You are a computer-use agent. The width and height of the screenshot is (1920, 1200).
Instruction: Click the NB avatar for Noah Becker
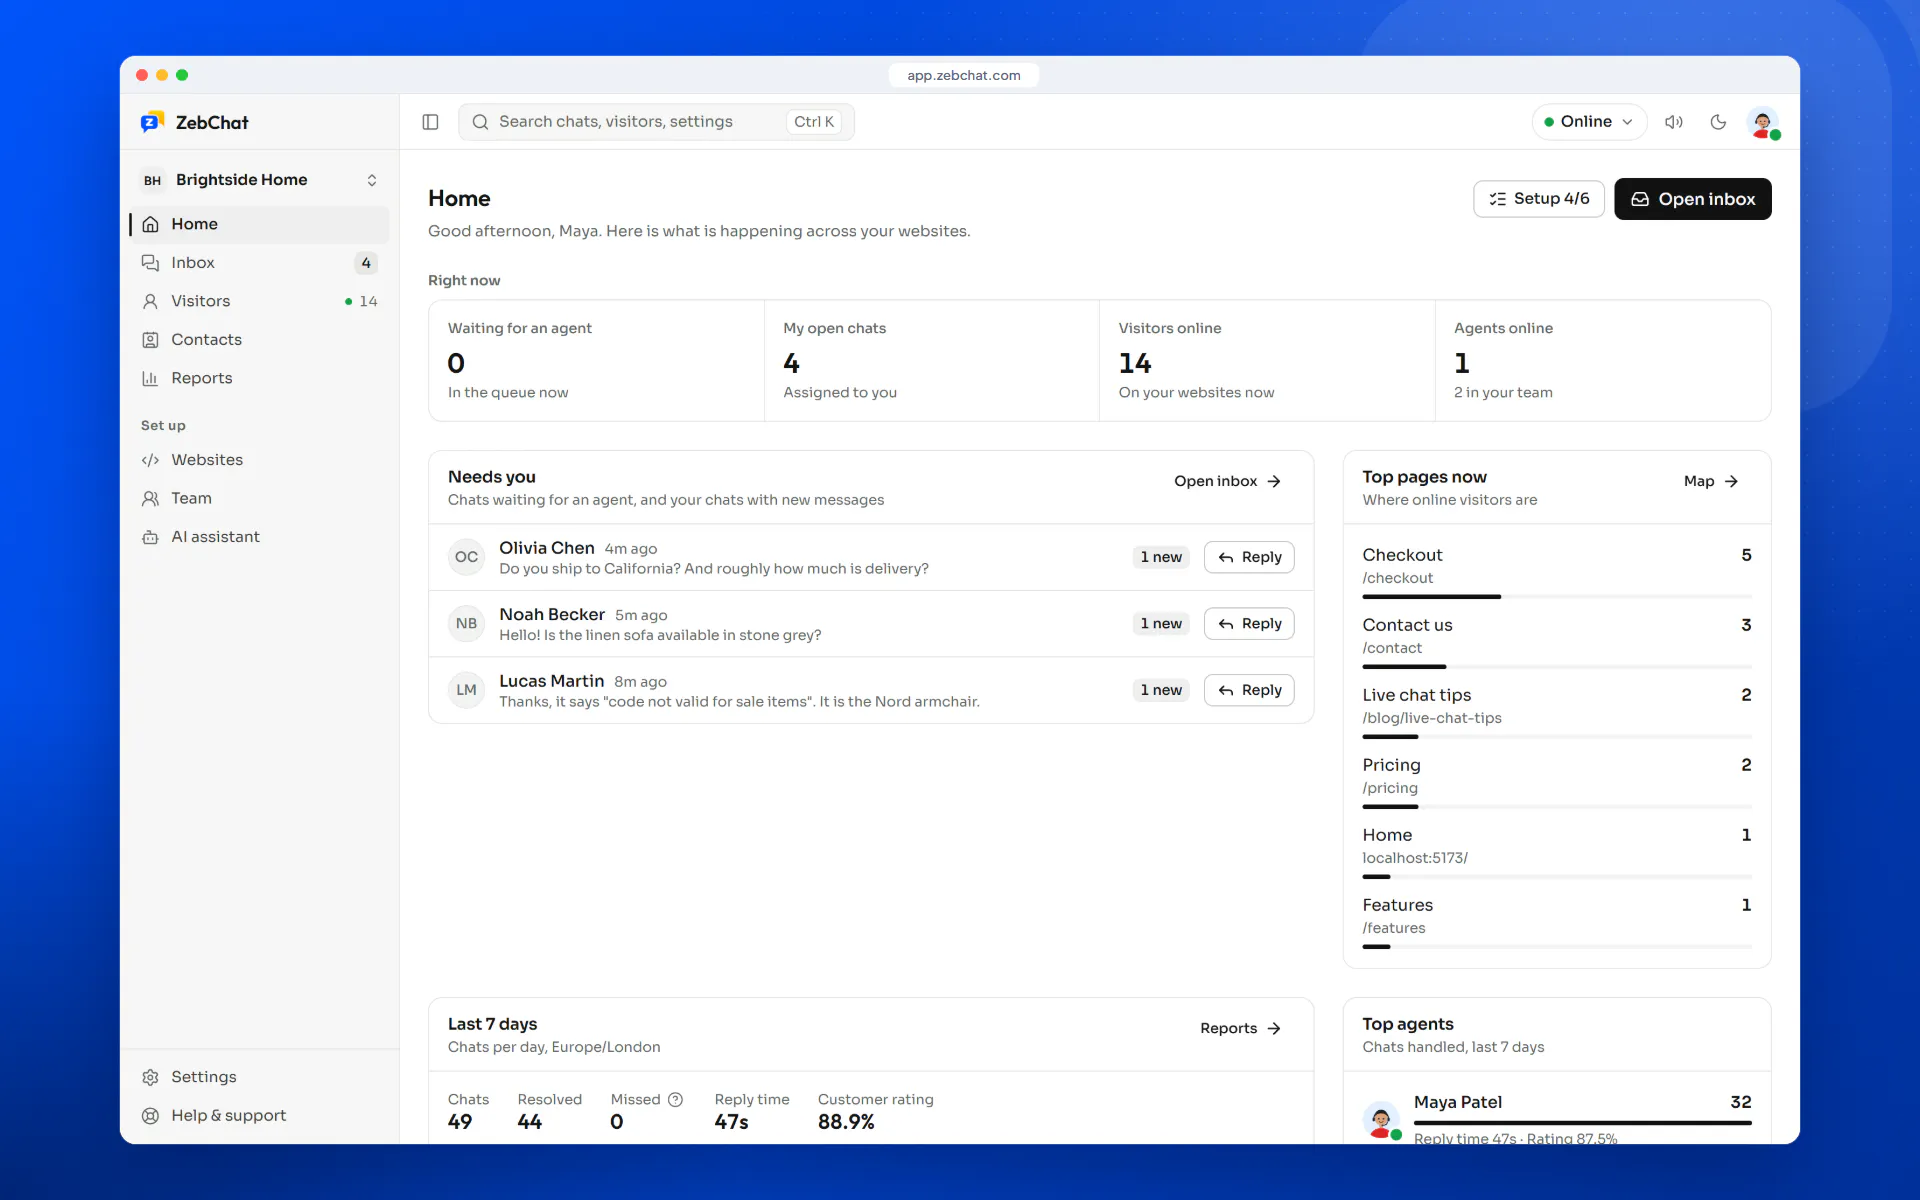466,624
